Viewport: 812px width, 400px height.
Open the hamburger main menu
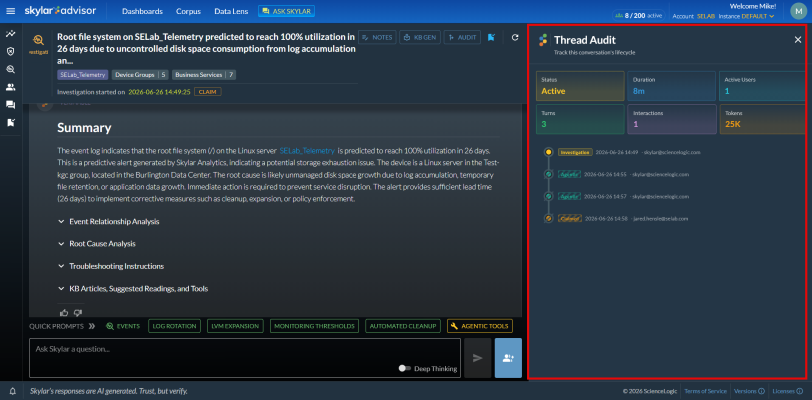pyautogui.click(x=10, y=11)
